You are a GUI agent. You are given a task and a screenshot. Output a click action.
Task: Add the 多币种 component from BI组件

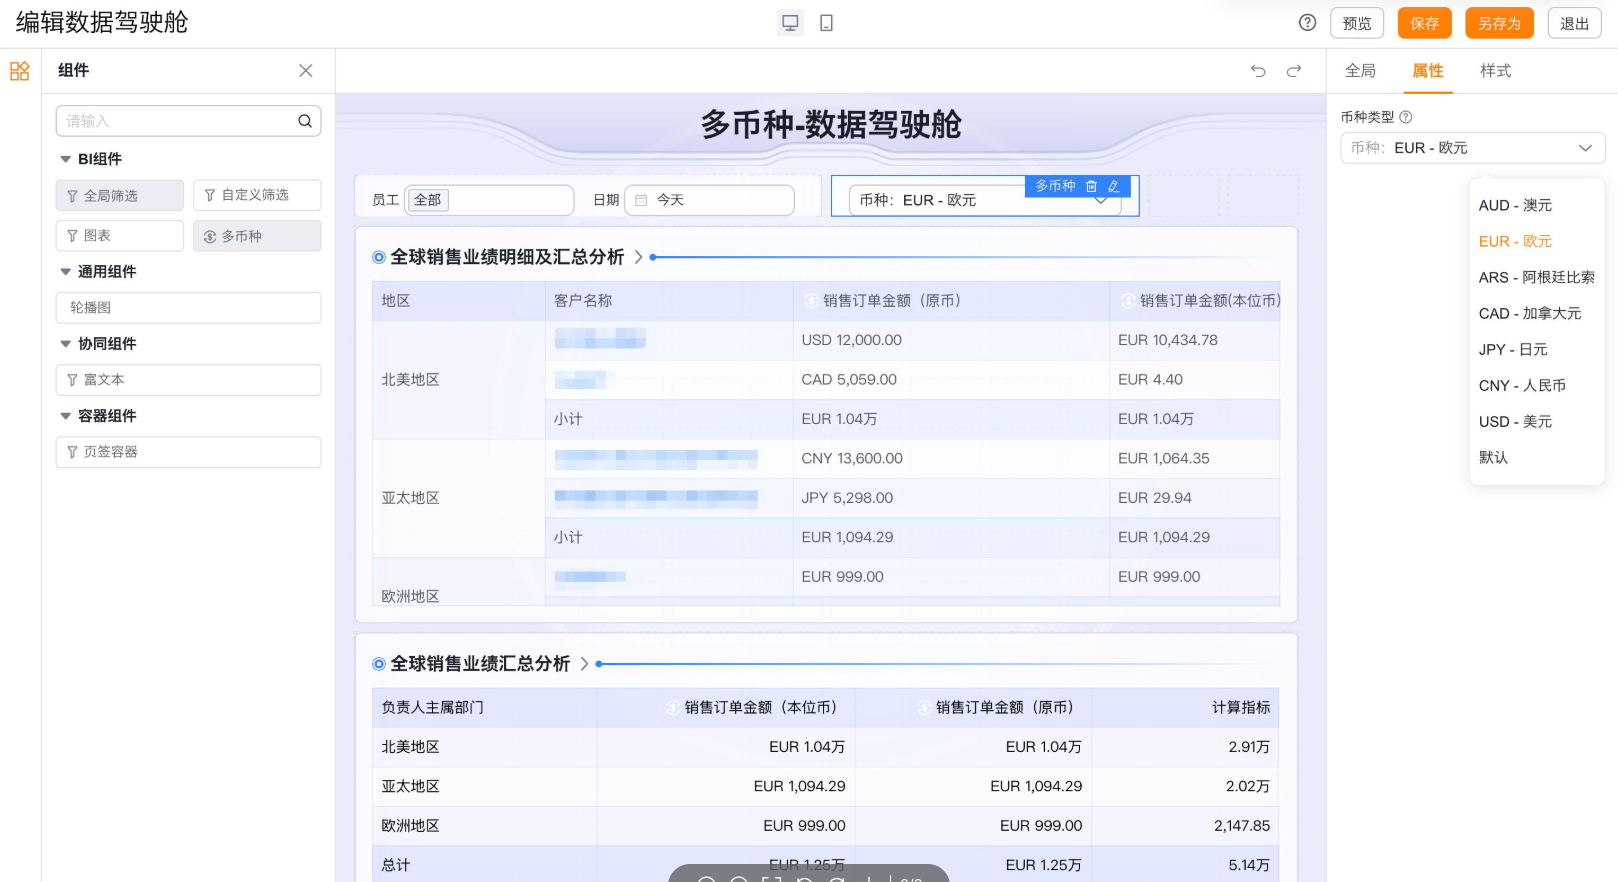point(257,236)
